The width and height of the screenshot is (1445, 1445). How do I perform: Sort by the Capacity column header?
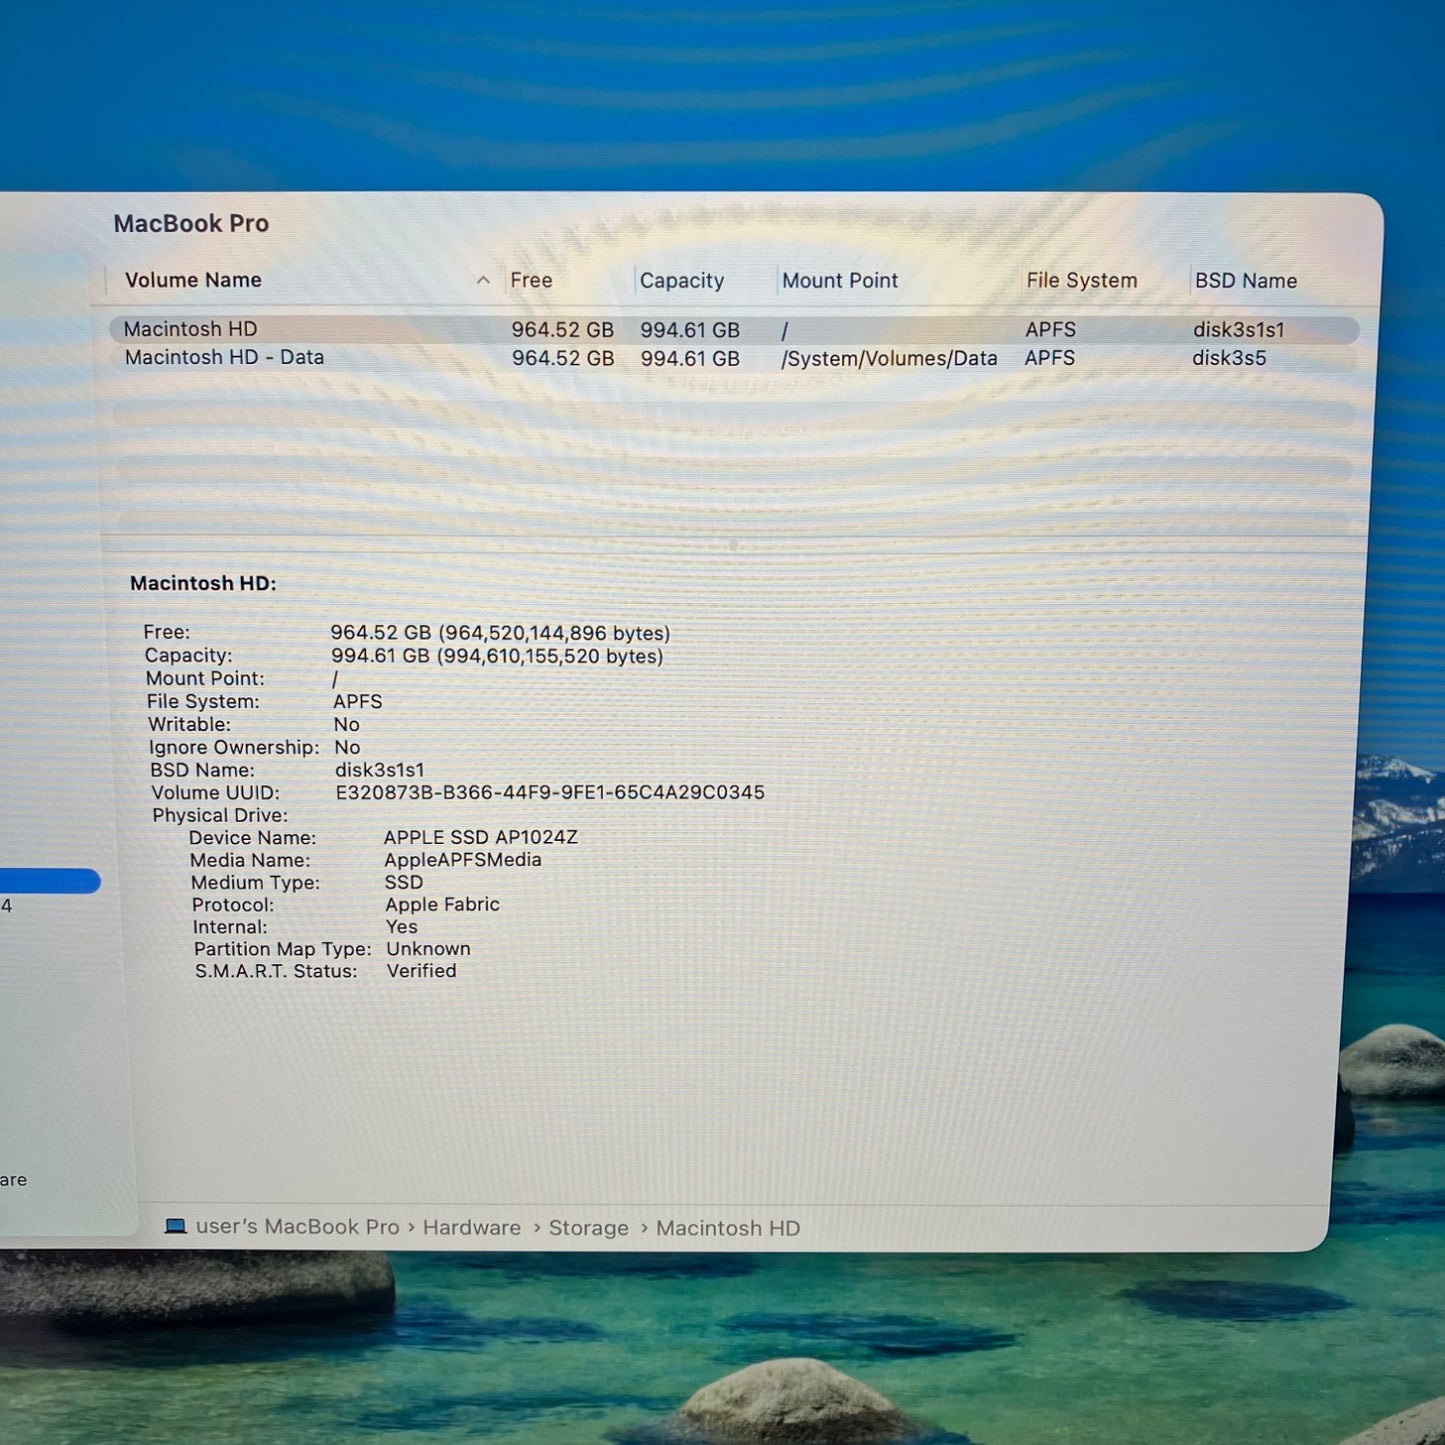[x=682, y=281]
